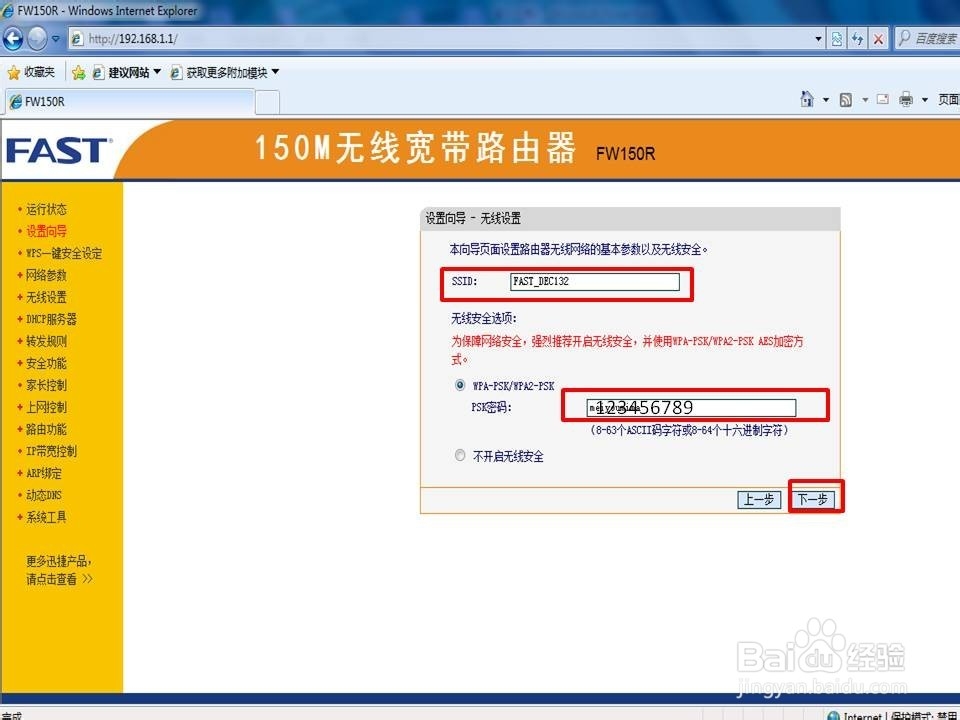Open 运行状态 in the sidebar
Screen dimensions: 960x720
pyautogui.click(x=46, y=209)
